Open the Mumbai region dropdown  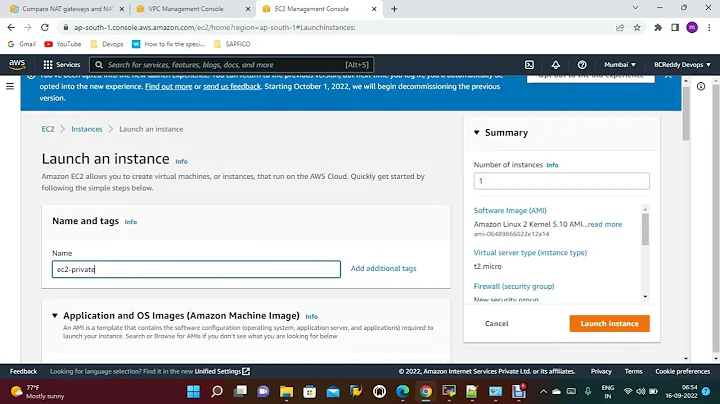620,65
